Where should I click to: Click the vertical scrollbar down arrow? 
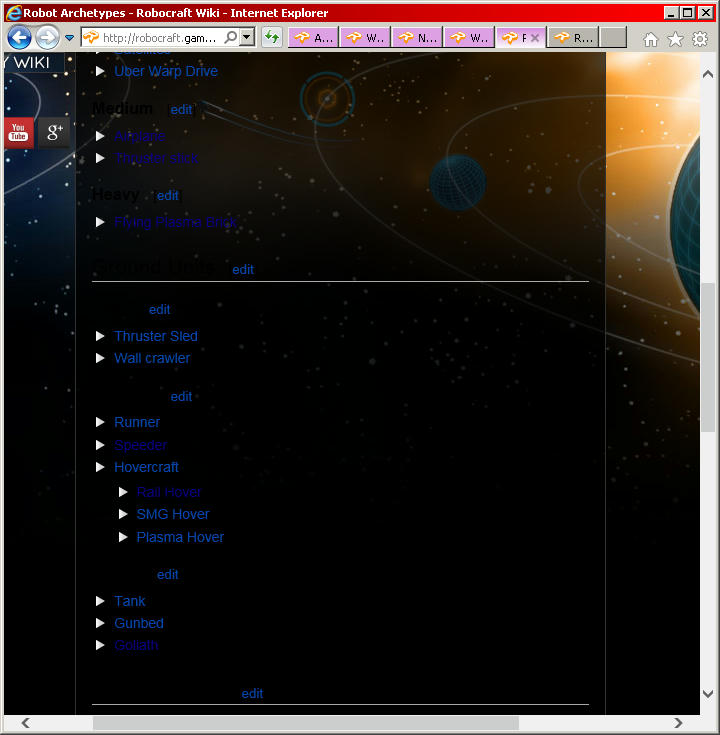(708, 694)
